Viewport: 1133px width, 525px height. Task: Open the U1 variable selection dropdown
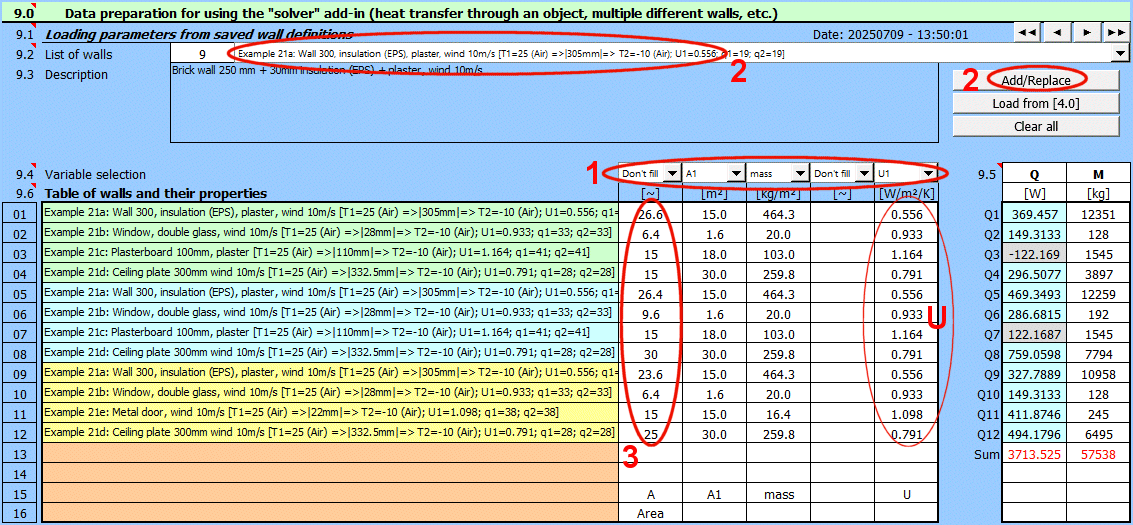(x=929, y=174)
